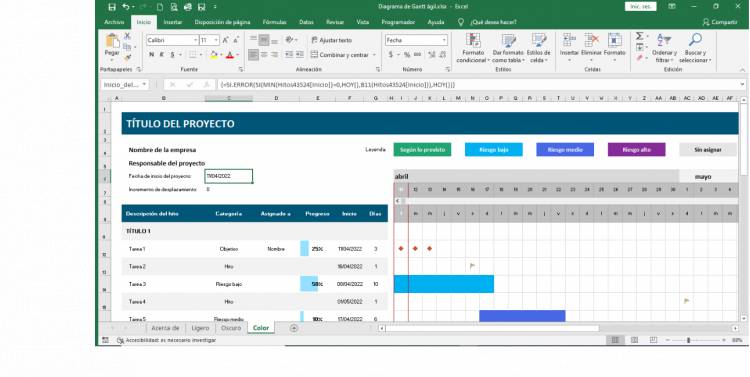The width and height of the screenshot is (750, 377).
Task: Toggle Ajustar texto wrap
Action: [331, 40]
